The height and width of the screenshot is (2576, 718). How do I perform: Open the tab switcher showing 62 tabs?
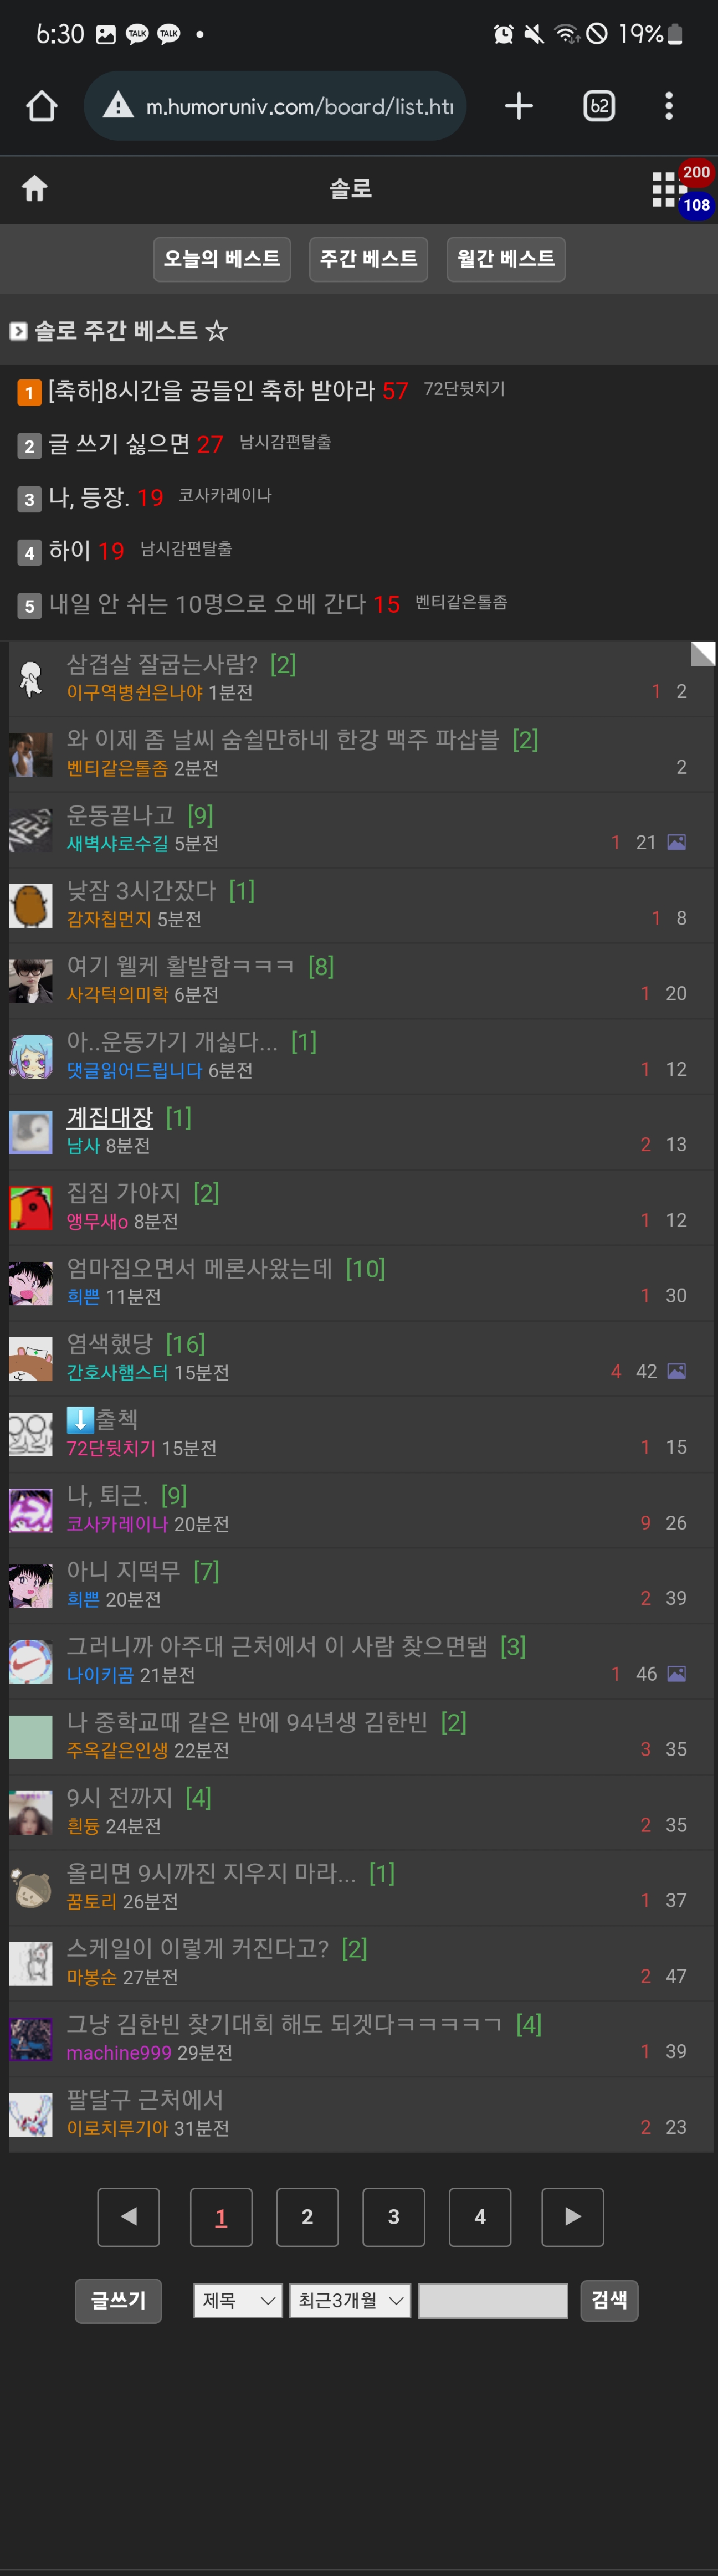pos(599,106)
